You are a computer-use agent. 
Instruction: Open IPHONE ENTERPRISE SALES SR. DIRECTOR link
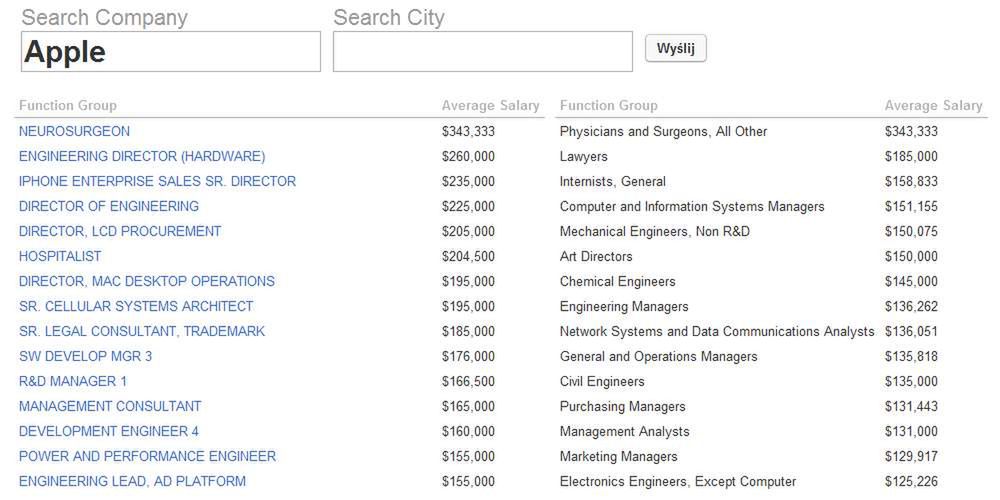pyautogui.click(x=158, y=181)
